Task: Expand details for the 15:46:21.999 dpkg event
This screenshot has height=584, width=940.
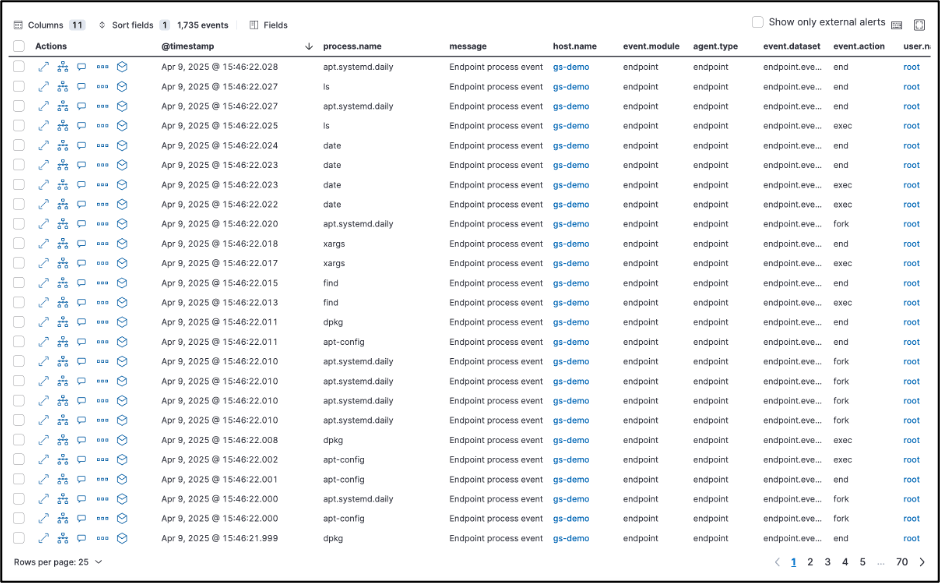Action: click(43, 538)
